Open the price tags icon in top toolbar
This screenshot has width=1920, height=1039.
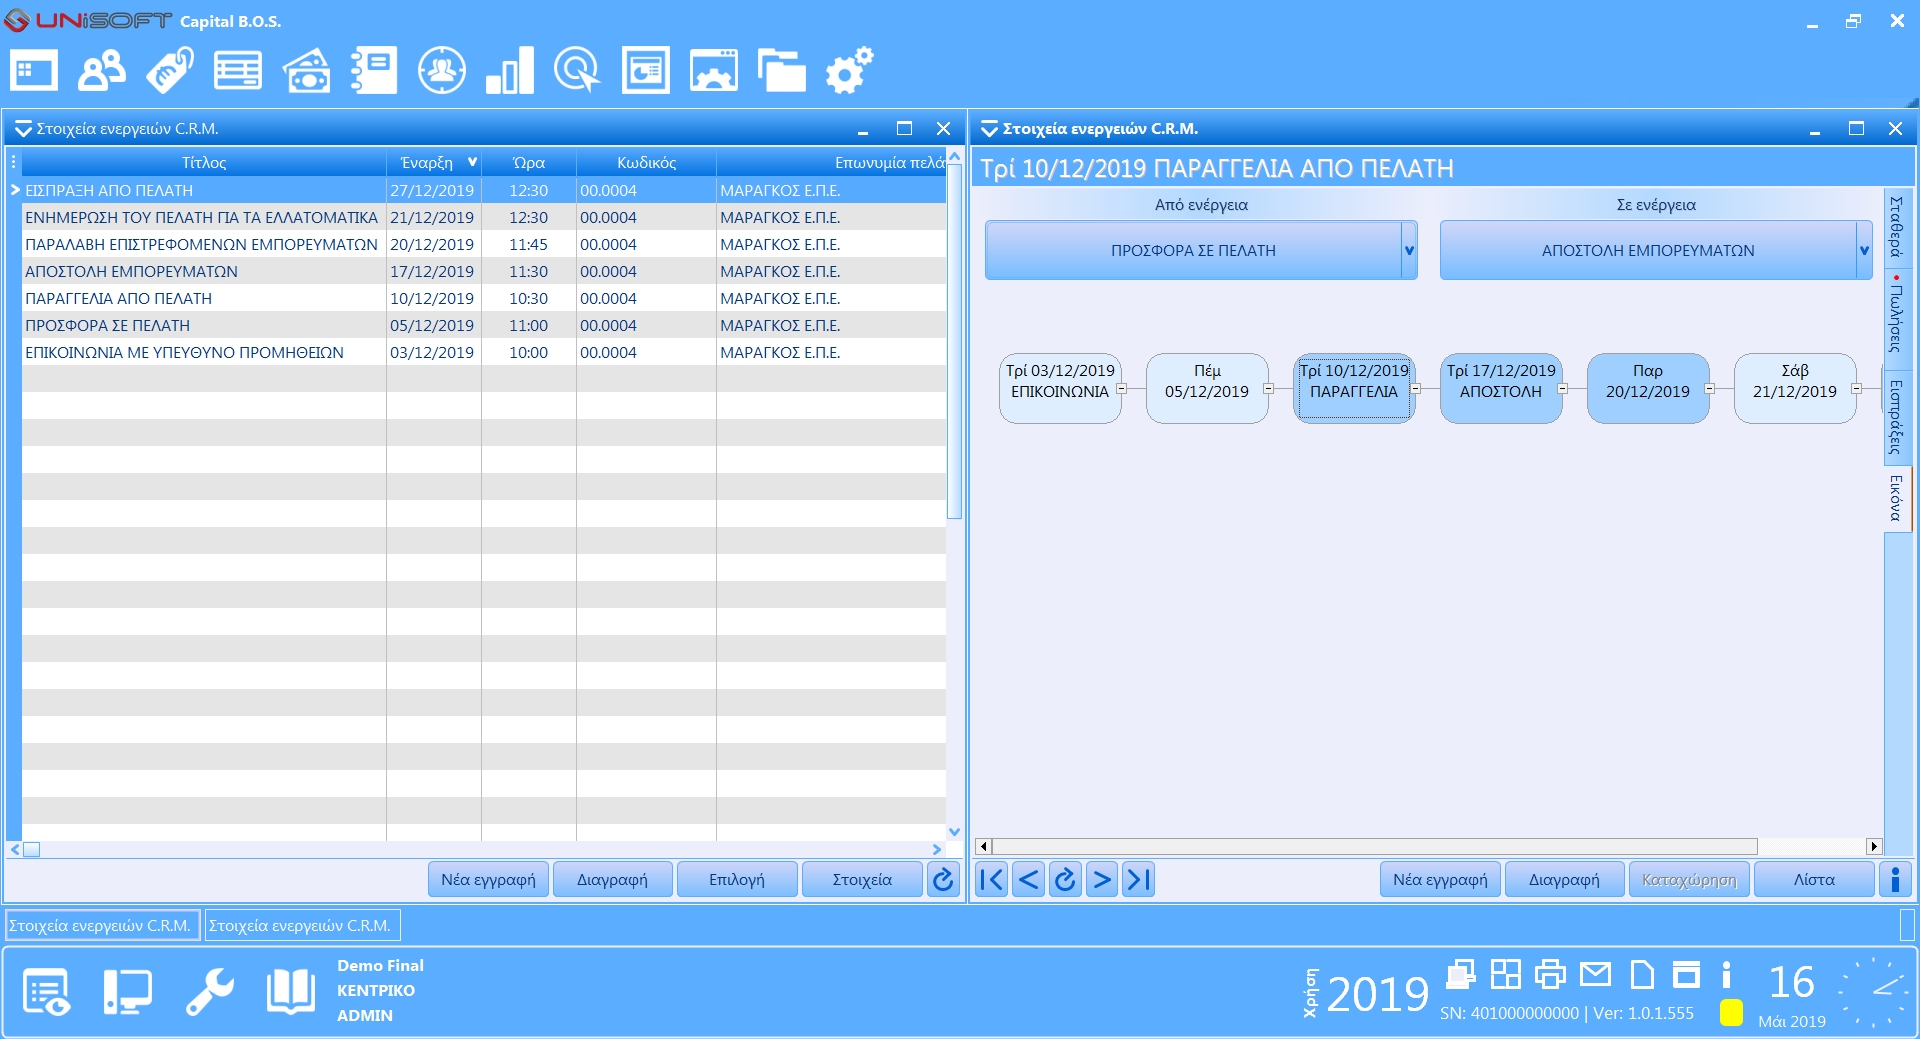(170, 71)
